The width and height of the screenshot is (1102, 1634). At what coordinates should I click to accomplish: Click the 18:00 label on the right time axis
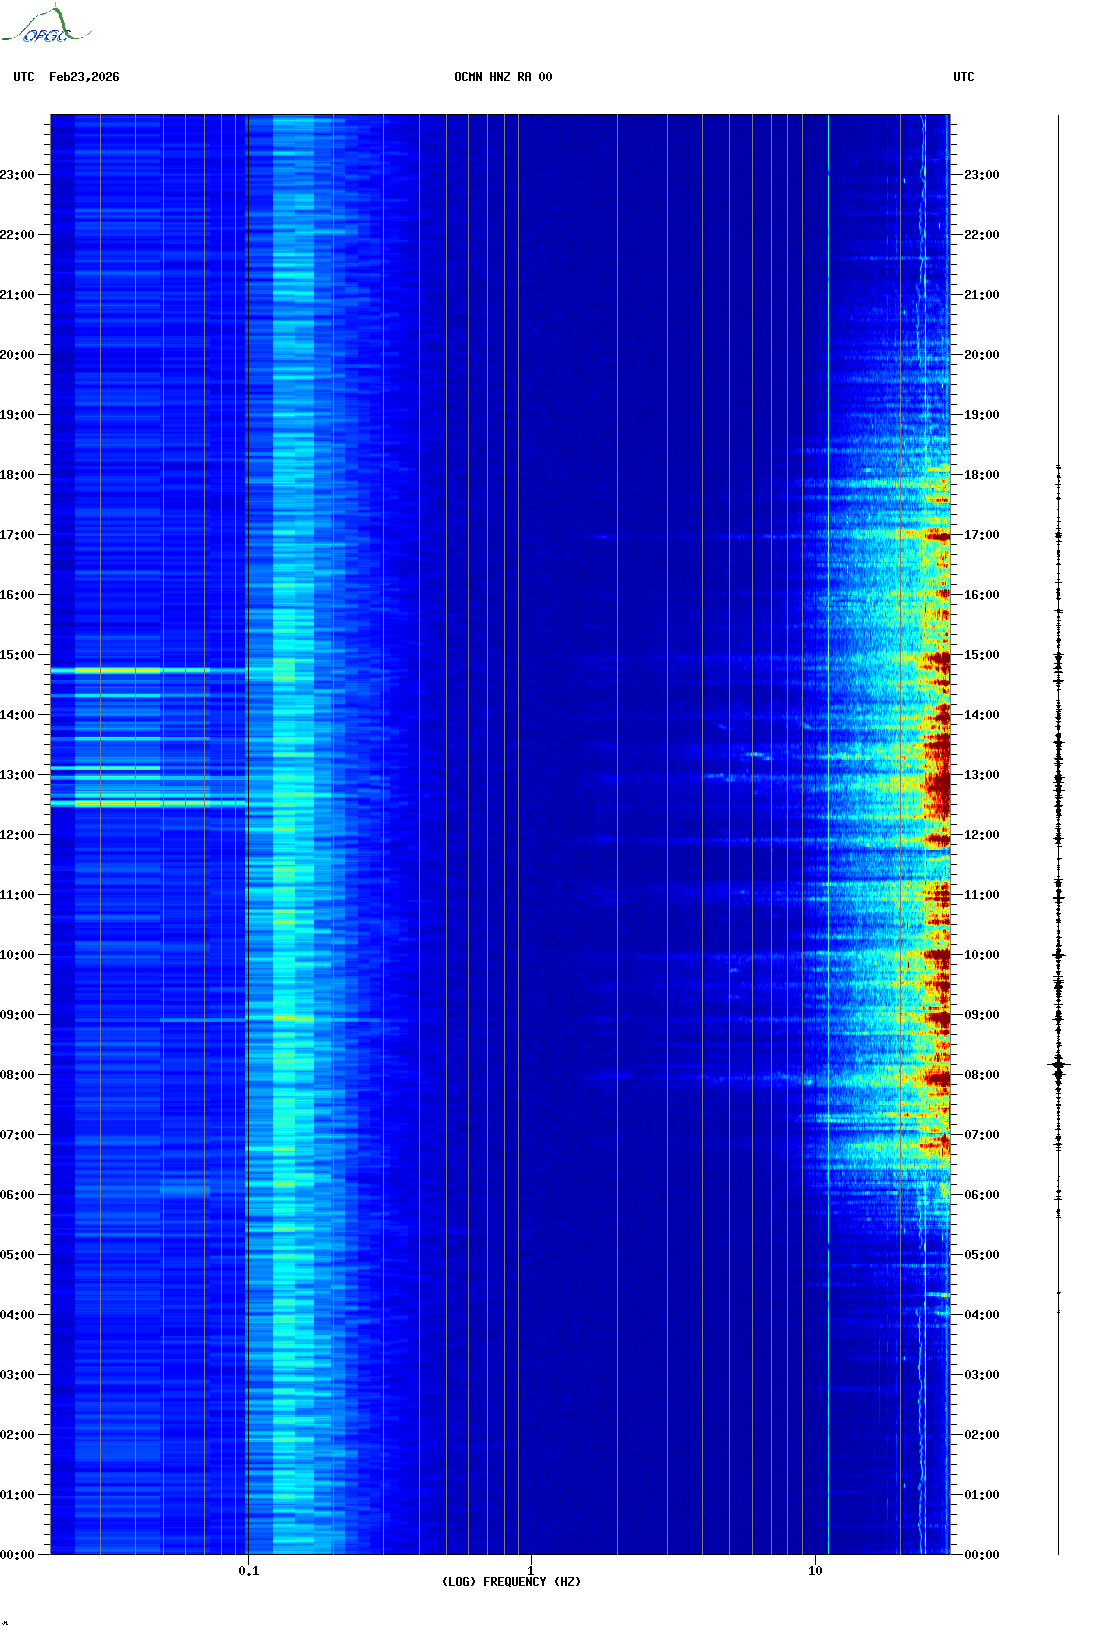[x=981, y=475]
